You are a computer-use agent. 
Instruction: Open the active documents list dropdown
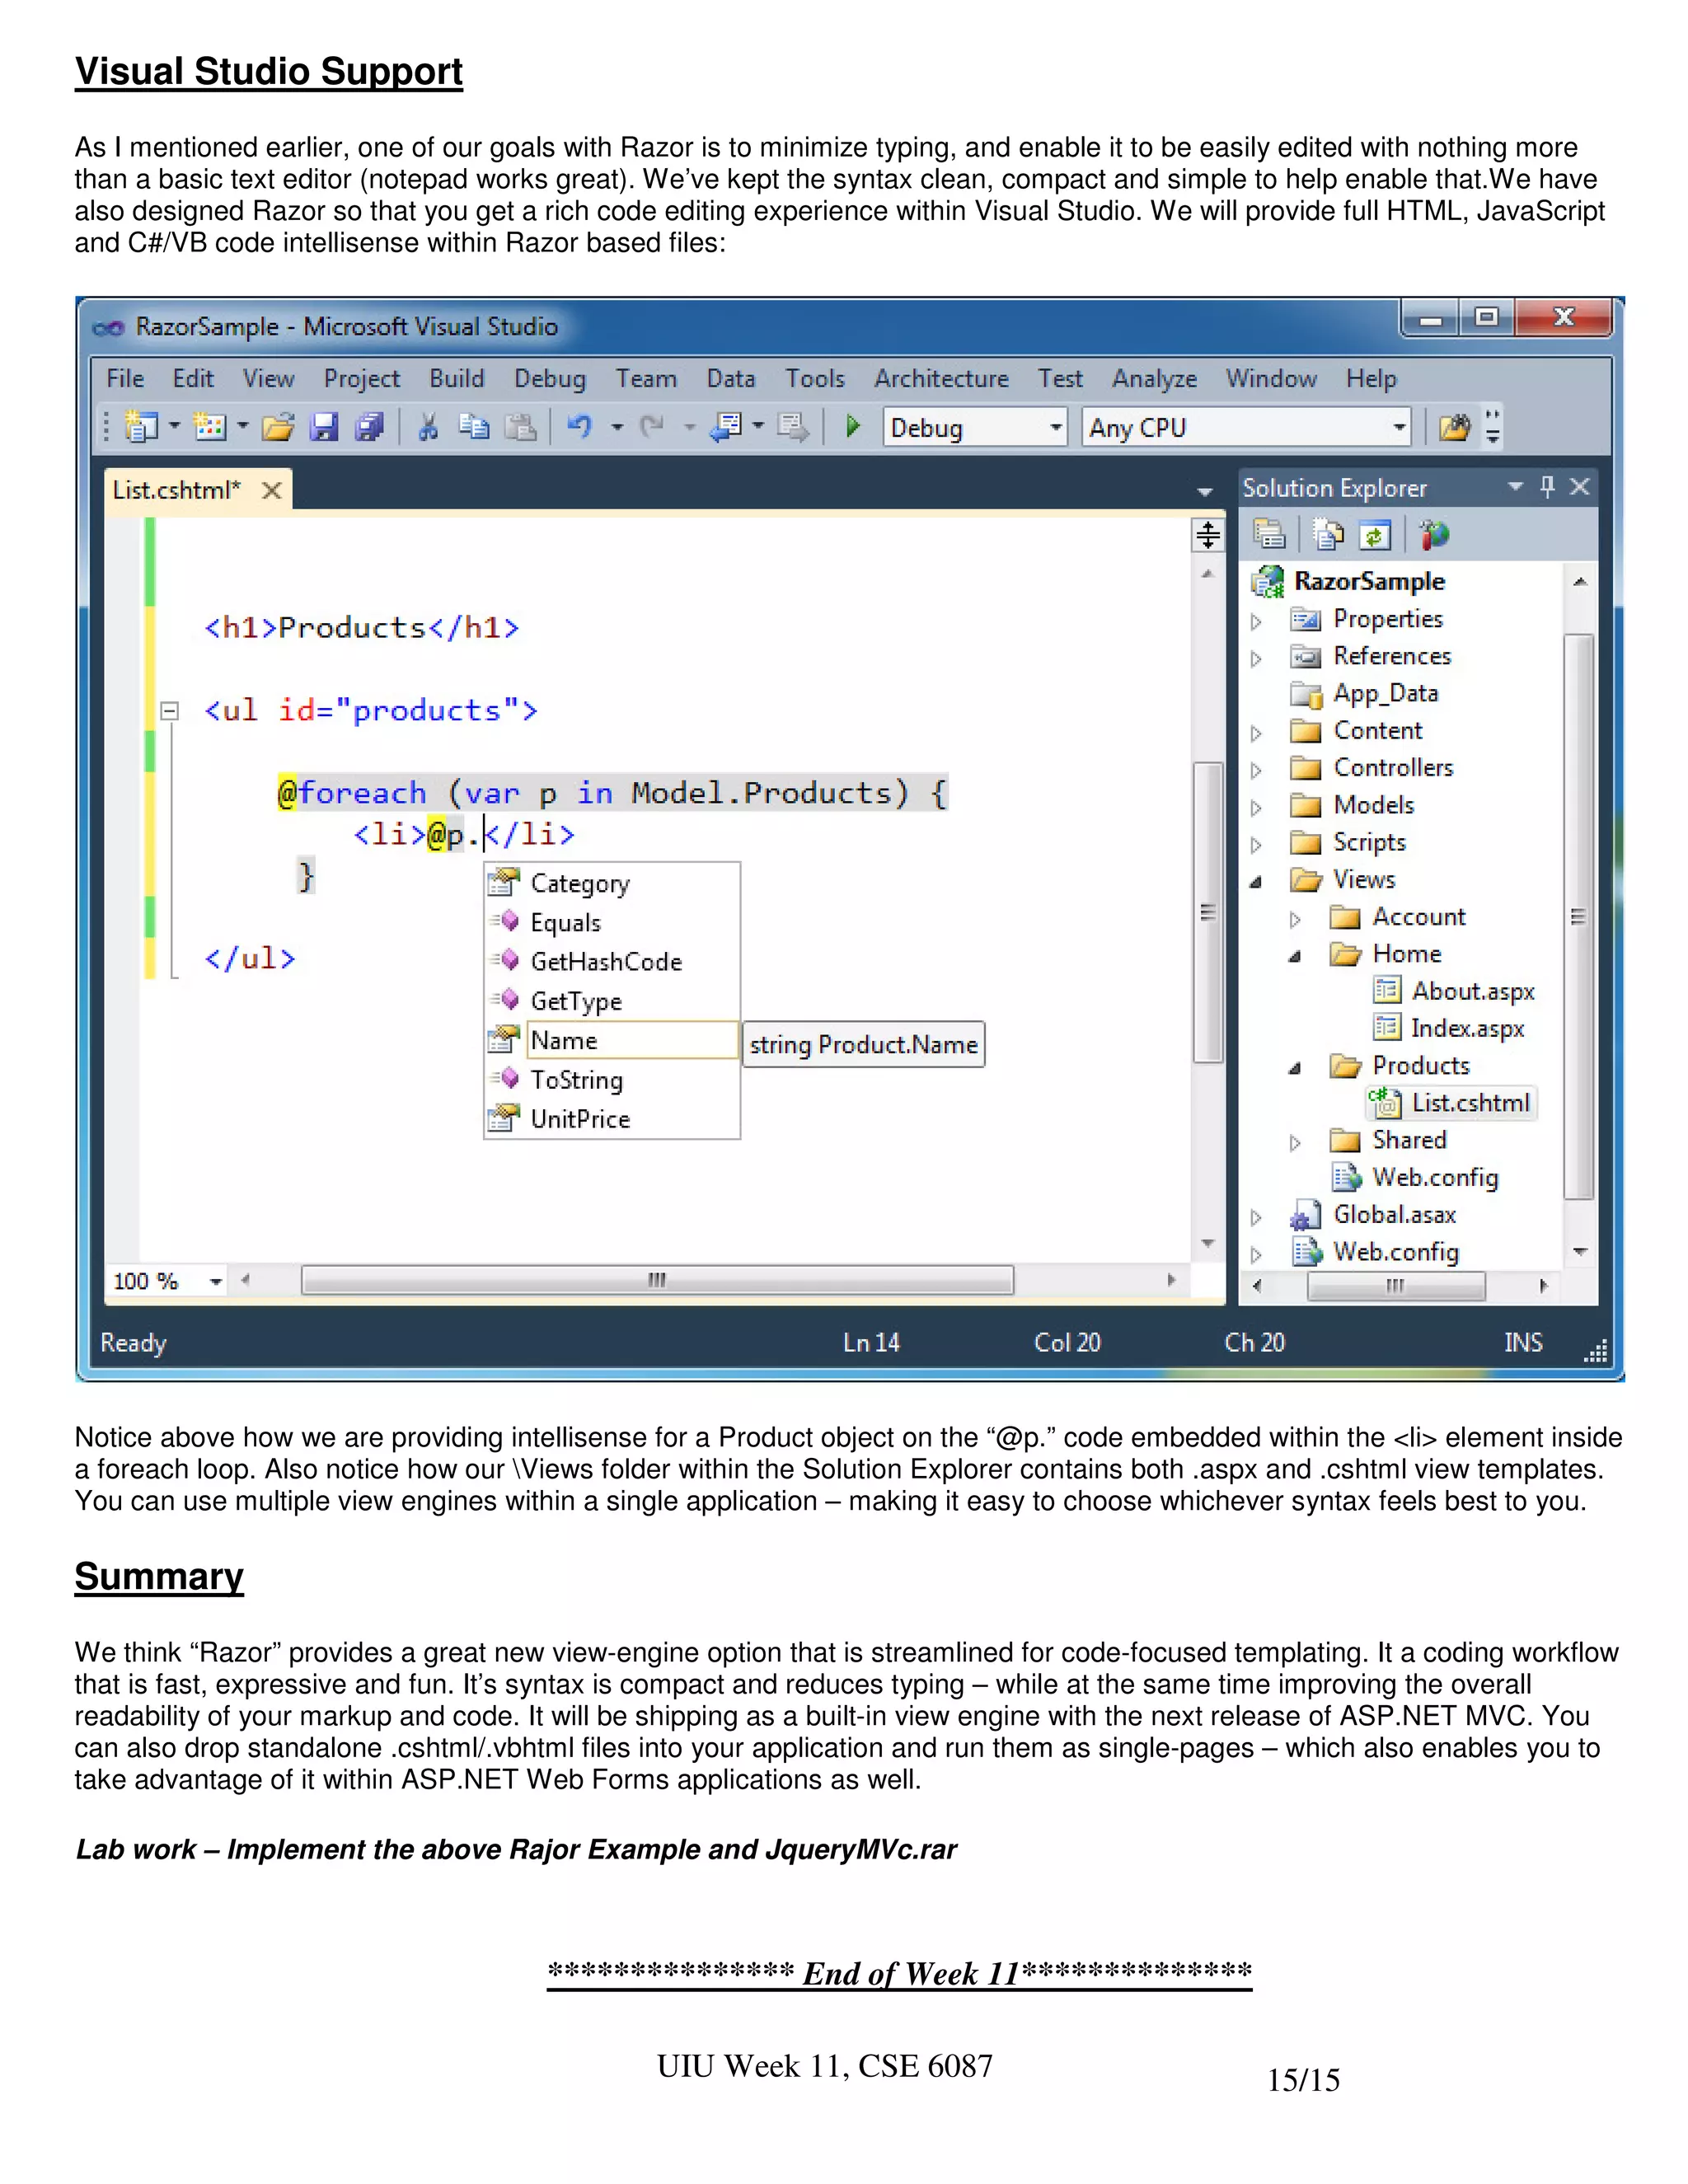point(1205,492)
